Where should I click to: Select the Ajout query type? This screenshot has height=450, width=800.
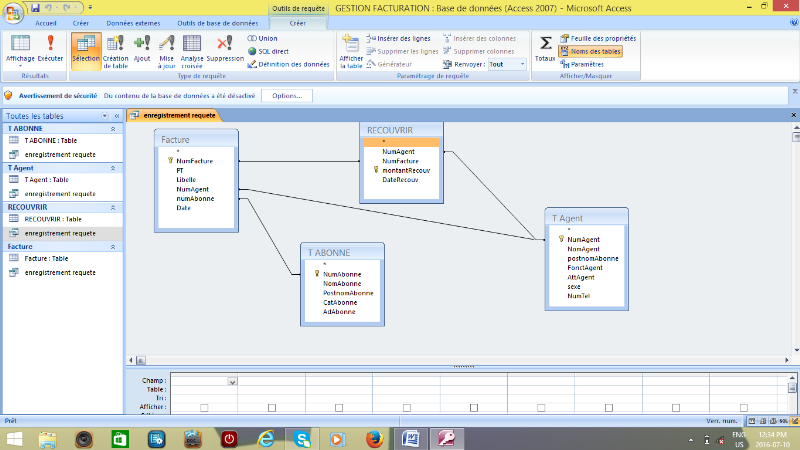coord(142,48)
